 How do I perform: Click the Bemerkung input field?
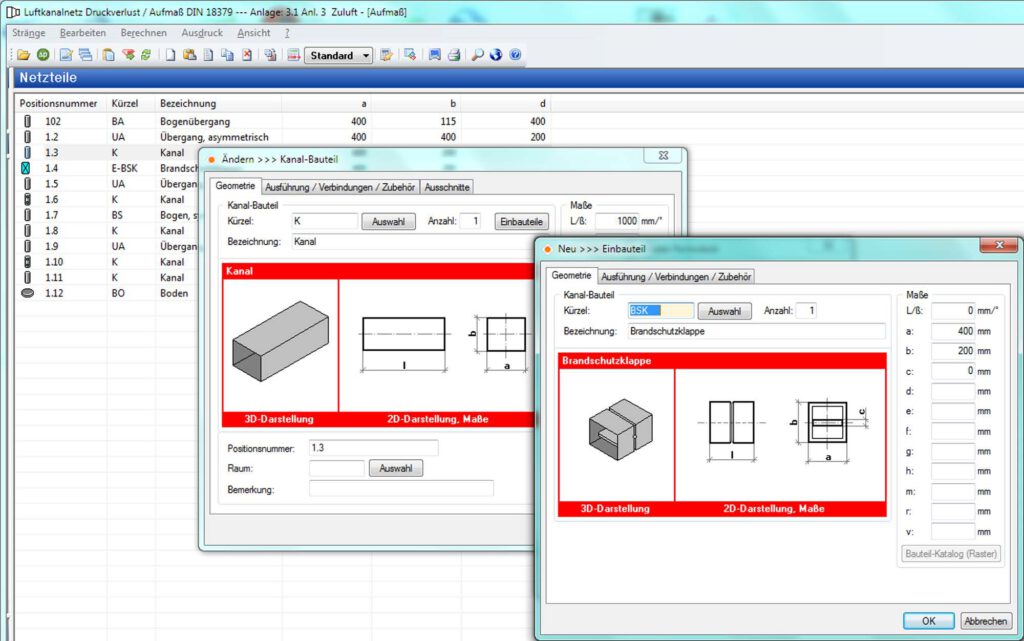401,489
